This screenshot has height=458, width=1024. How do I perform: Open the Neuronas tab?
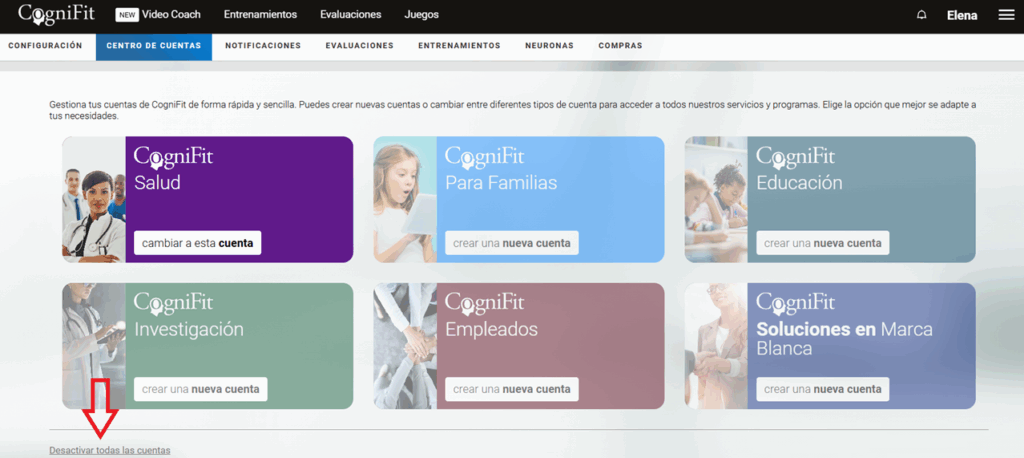click(549, 46)
